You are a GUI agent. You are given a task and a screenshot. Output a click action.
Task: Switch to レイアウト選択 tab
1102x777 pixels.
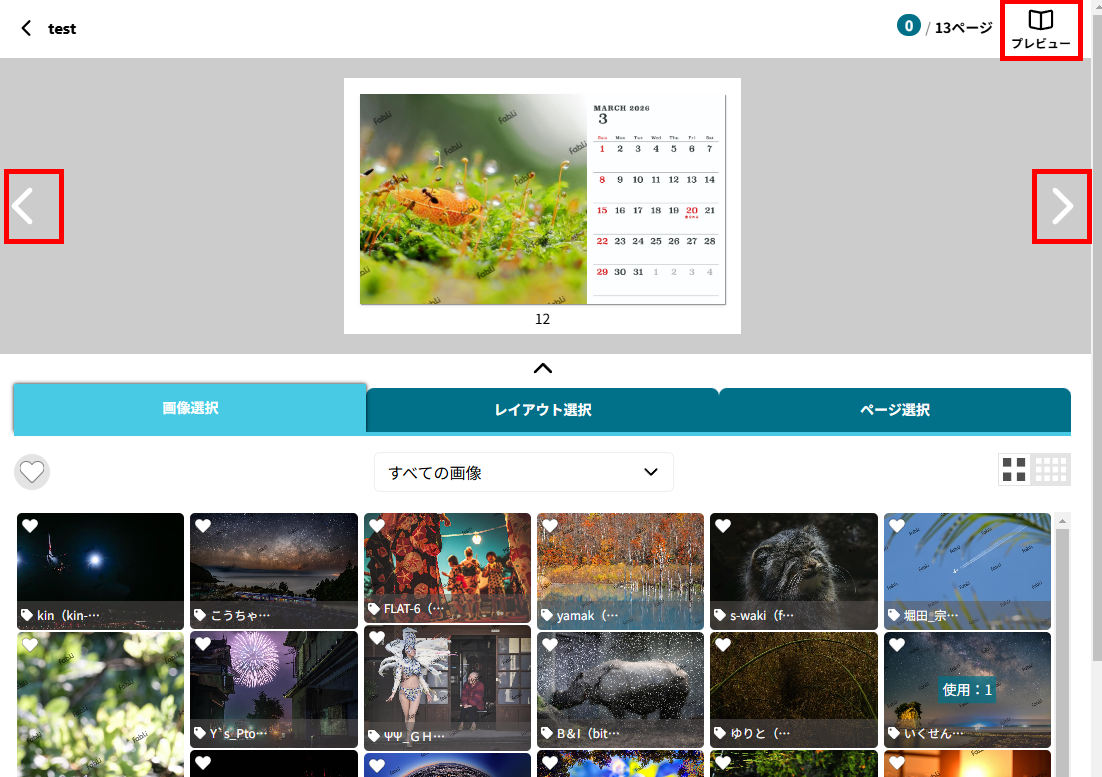tap(542, 410)
